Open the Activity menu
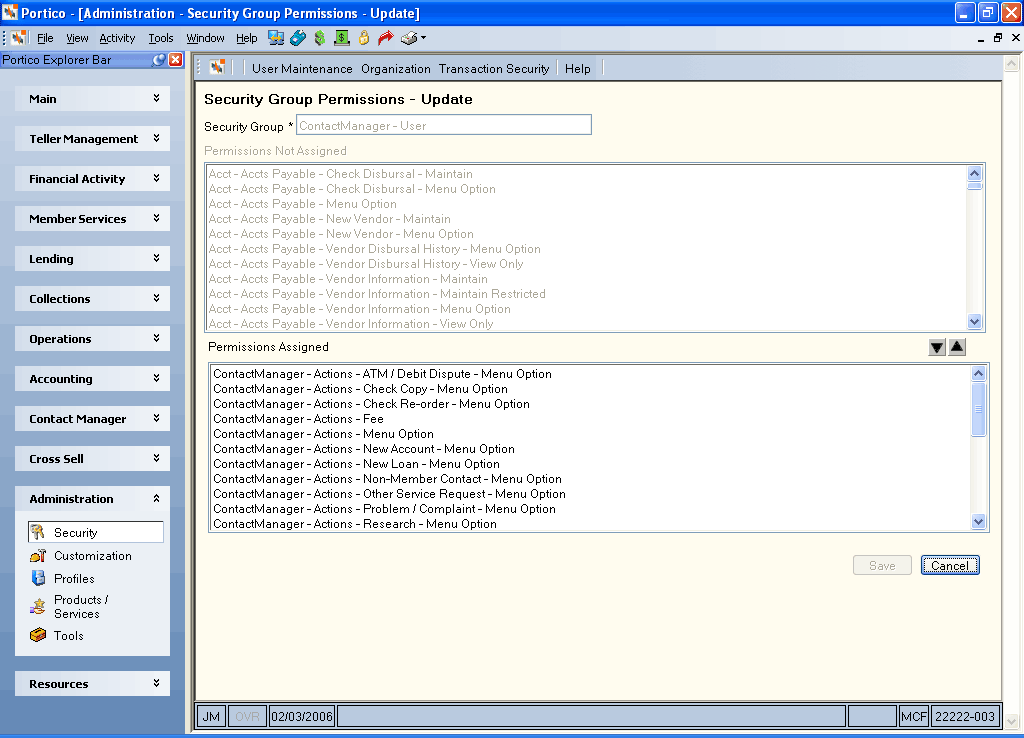This screenshot has height=738, width=1024. tap(117, 38)
